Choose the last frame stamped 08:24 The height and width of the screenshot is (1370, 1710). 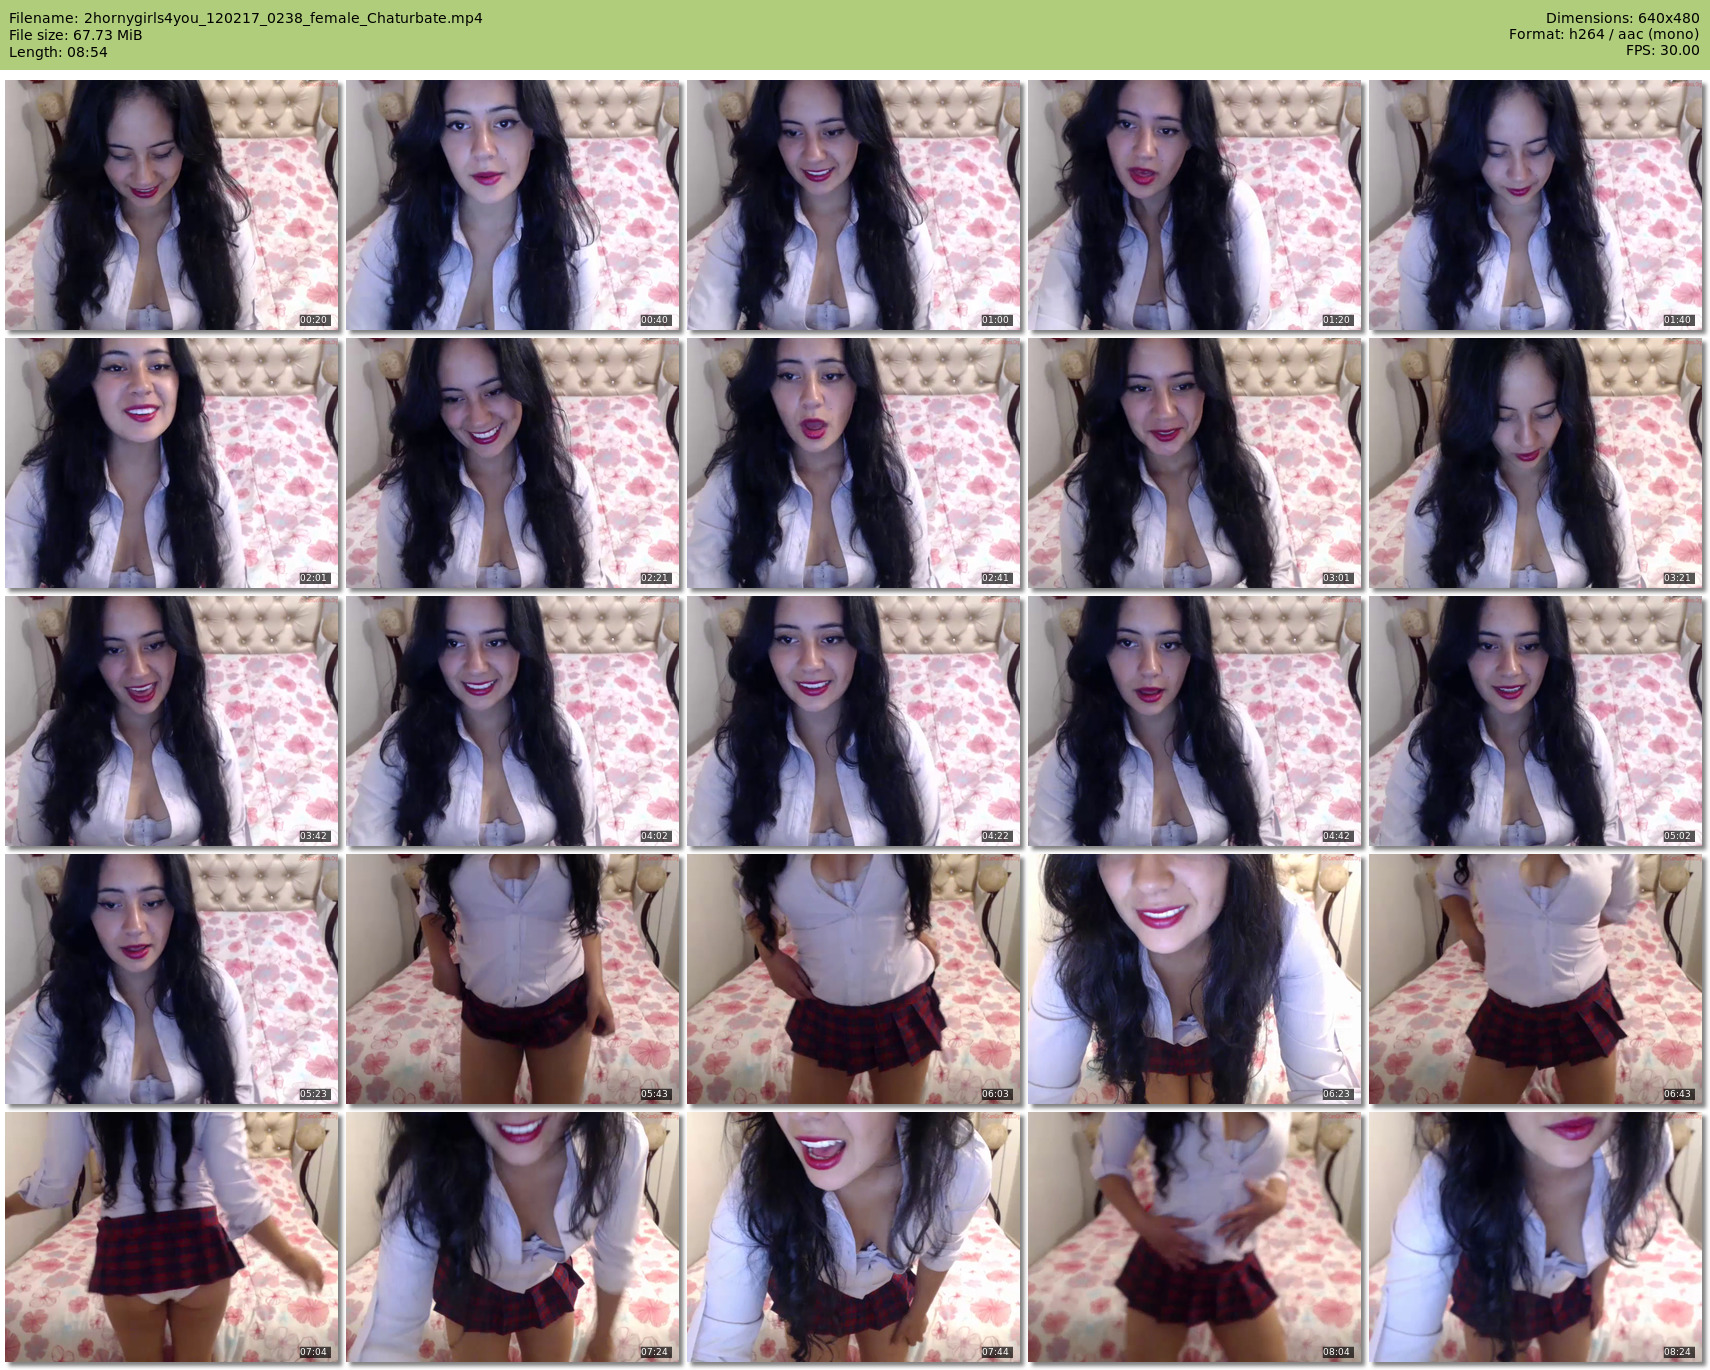(1536, 1237)
